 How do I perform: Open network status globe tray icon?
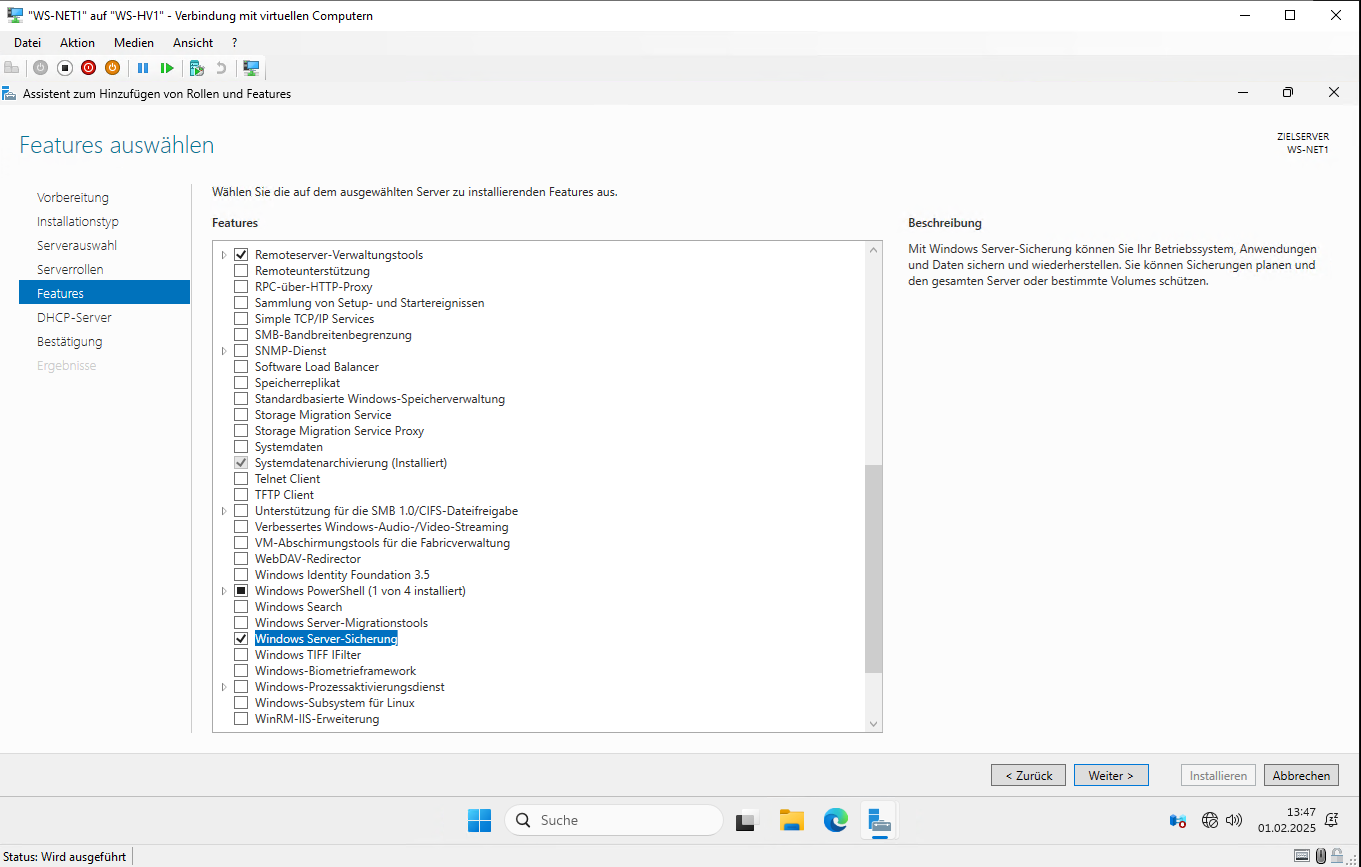pos(1209,820)
